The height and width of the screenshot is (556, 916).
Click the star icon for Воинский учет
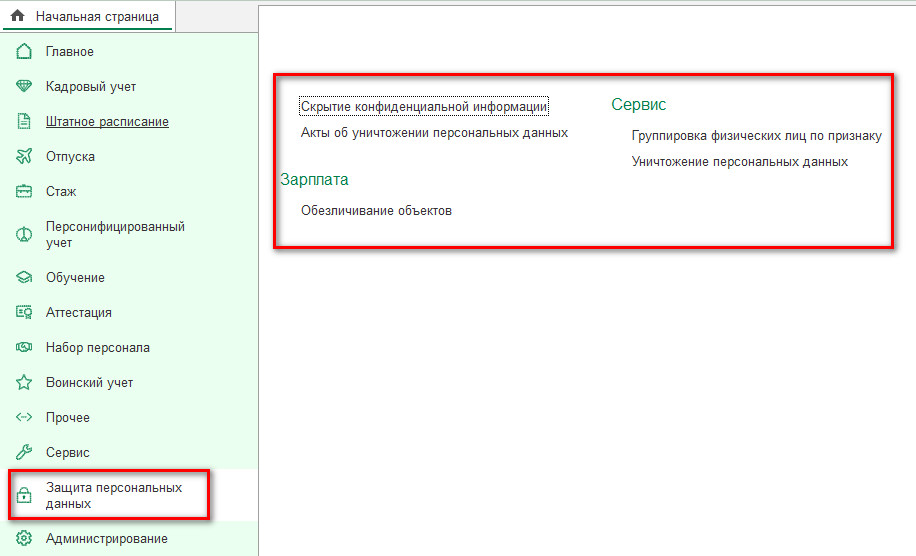tap(25, 383)
